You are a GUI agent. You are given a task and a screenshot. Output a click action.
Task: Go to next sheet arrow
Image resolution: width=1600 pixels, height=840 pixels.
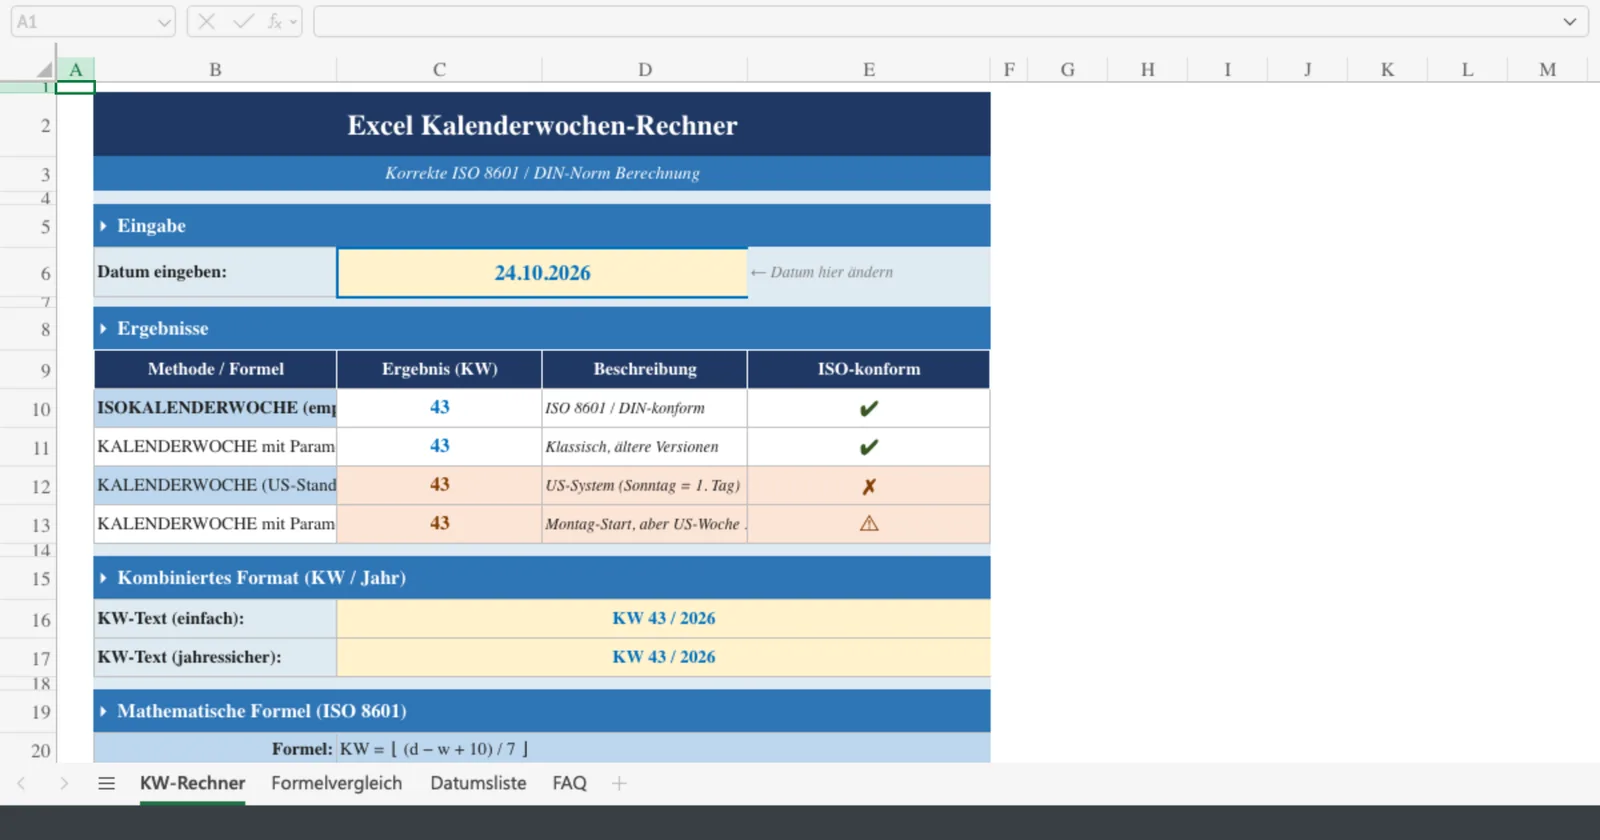point(64,783)
